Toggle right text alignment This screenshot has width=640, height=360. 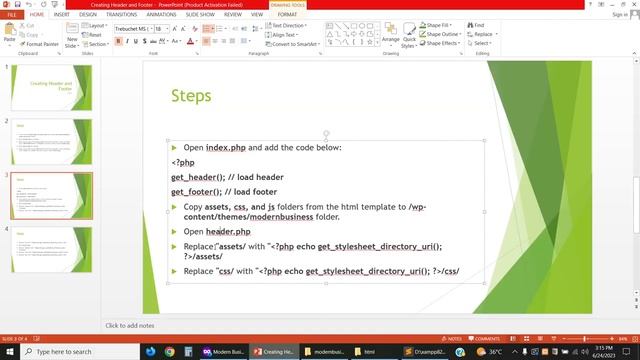coord(224,41)
